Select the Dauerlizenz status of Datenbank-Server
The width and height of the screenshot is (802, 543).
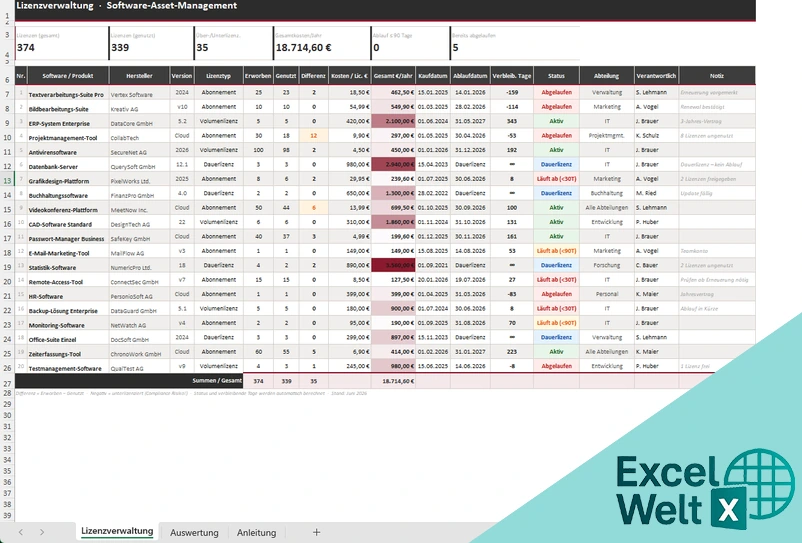[x=556, y=165]
